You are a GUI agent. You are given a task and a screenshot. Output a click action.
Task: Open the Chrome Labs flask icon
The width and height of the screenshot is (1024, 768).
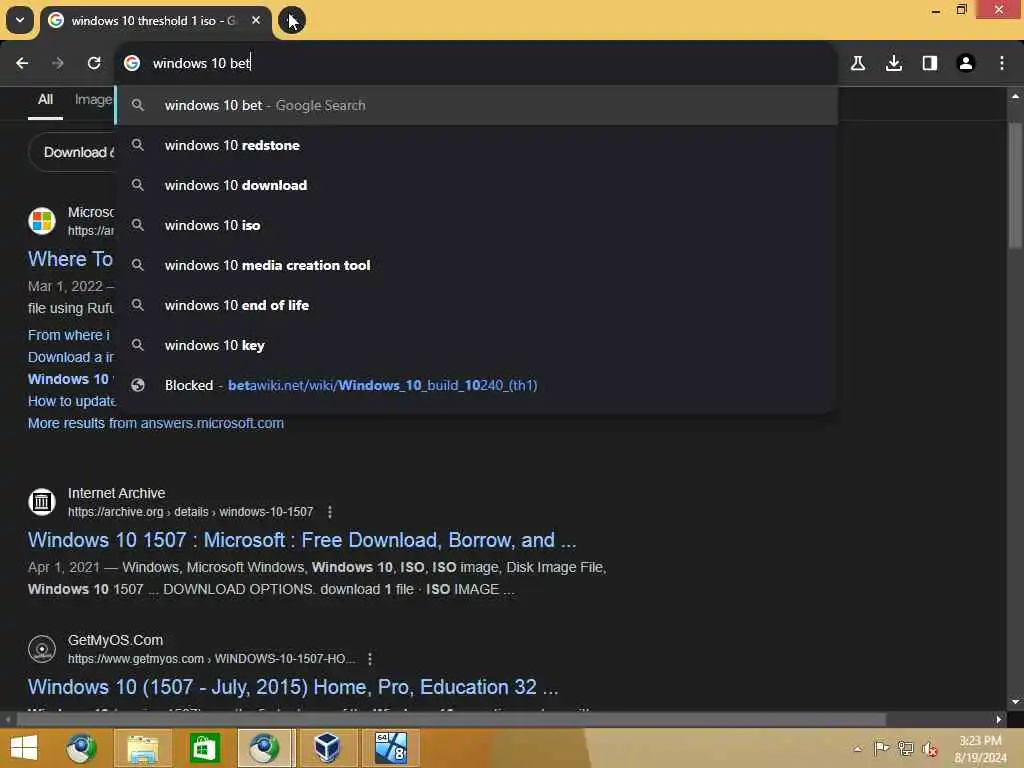pyautogui.click(x=858, y=63)
